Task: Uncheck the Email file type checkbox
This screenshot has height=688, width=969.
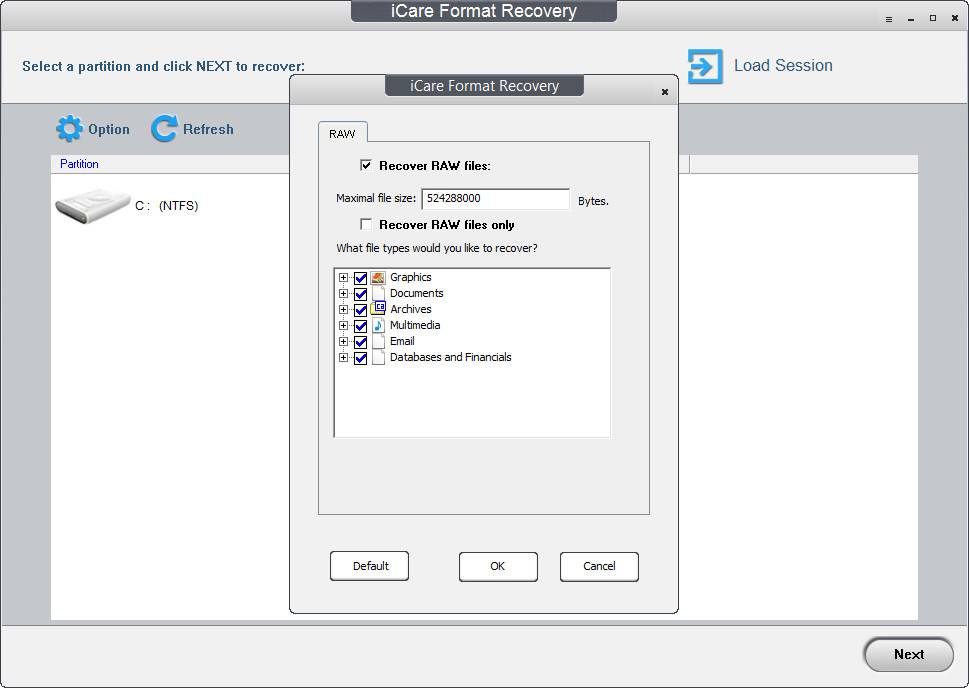Action: coord(361,342)
